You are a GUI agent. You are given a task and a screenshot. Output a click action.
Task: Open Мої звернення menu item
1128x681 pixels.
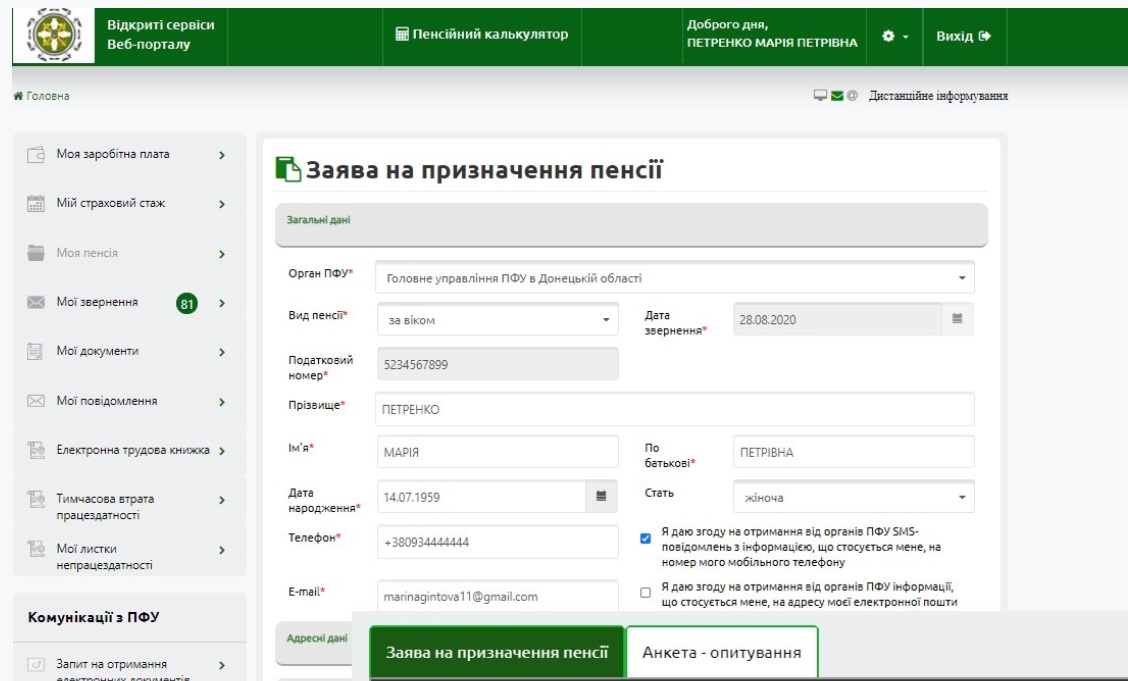pyautogui.click(x=129, y=302)
